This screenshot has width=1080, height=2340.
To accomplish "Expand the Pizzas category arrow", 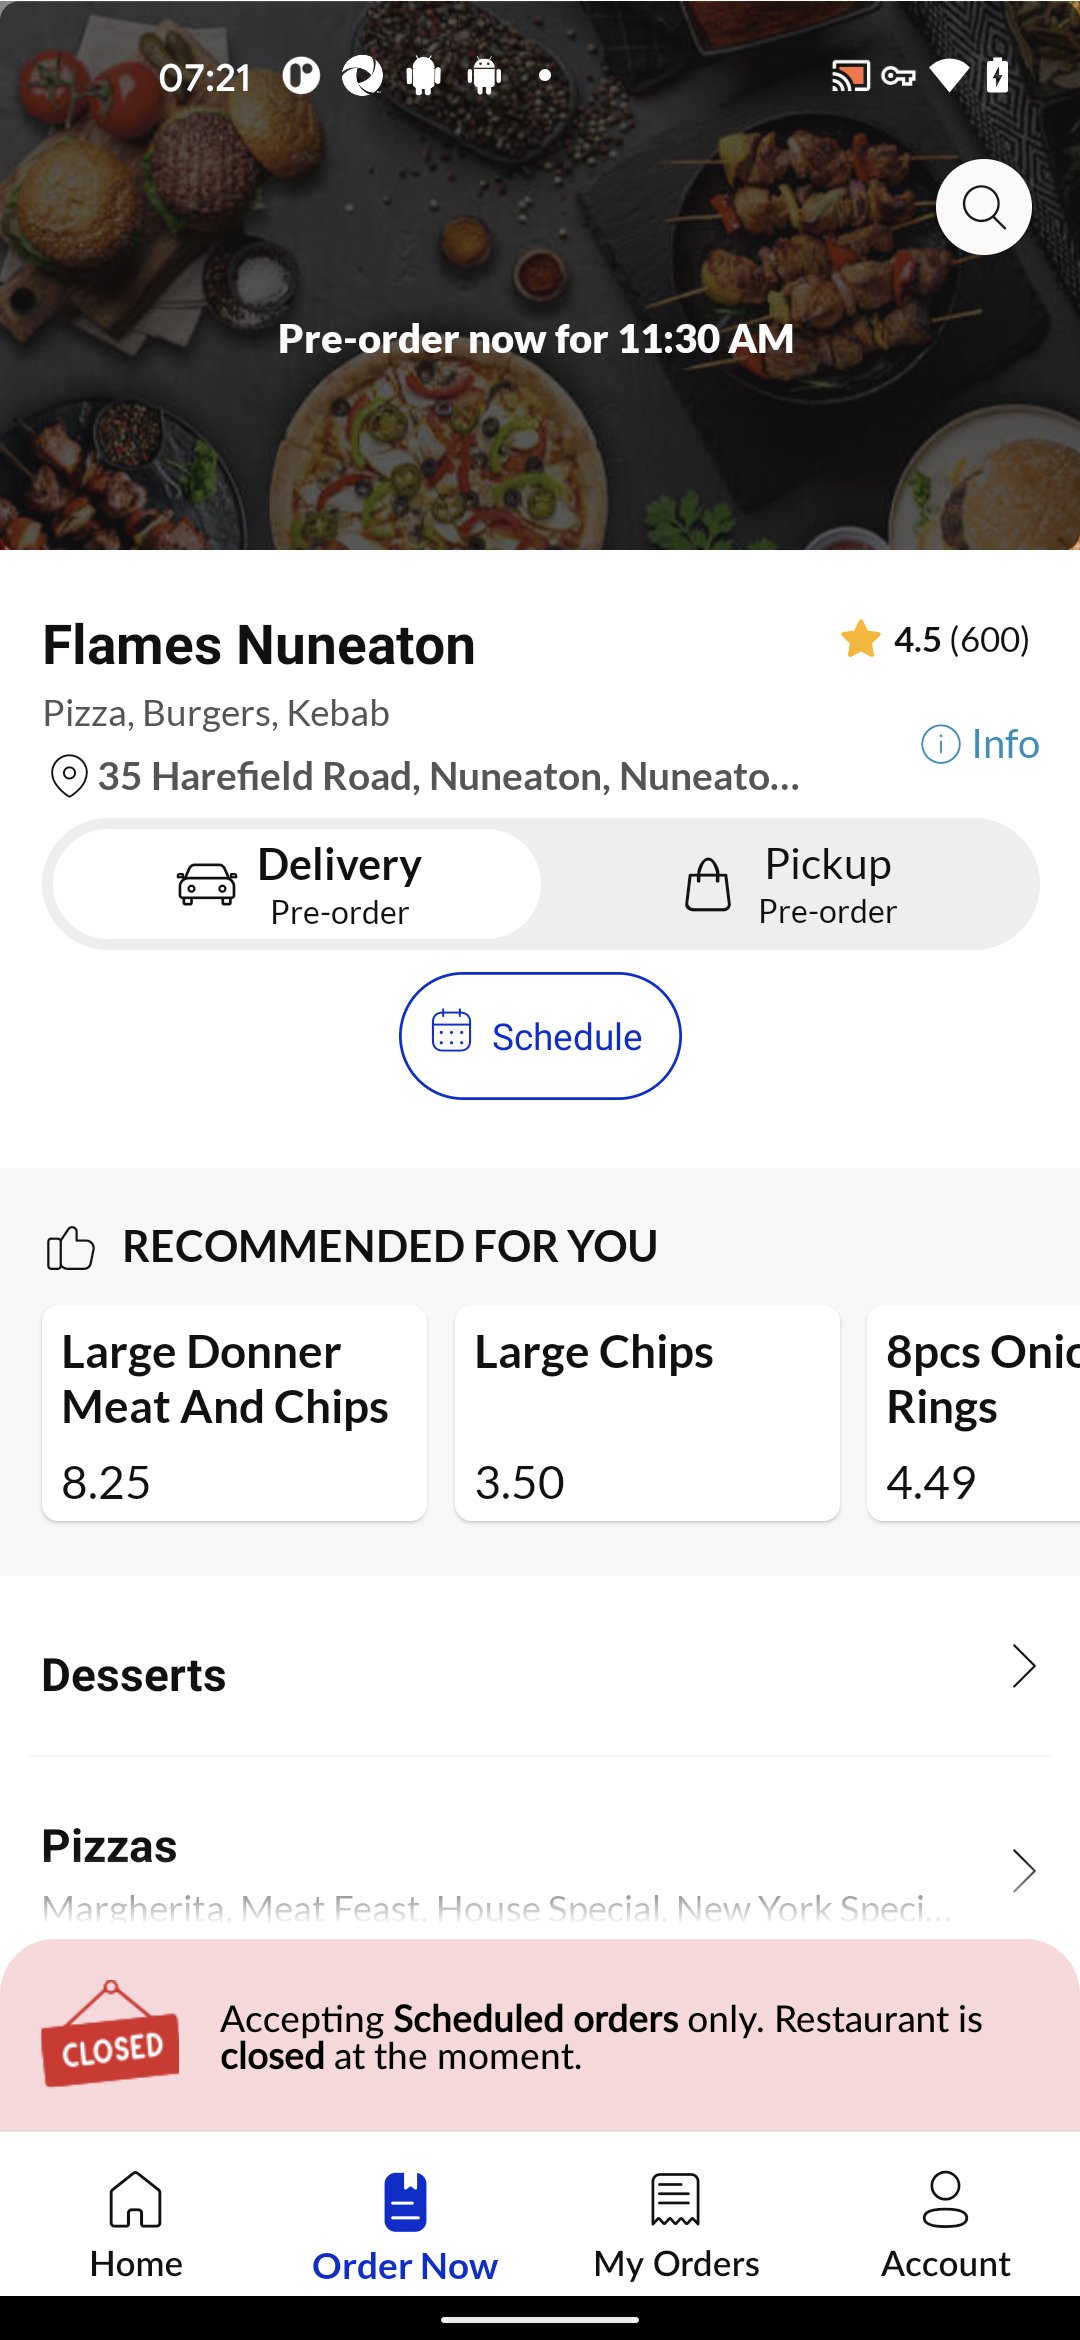I will pos(1023,1870).
